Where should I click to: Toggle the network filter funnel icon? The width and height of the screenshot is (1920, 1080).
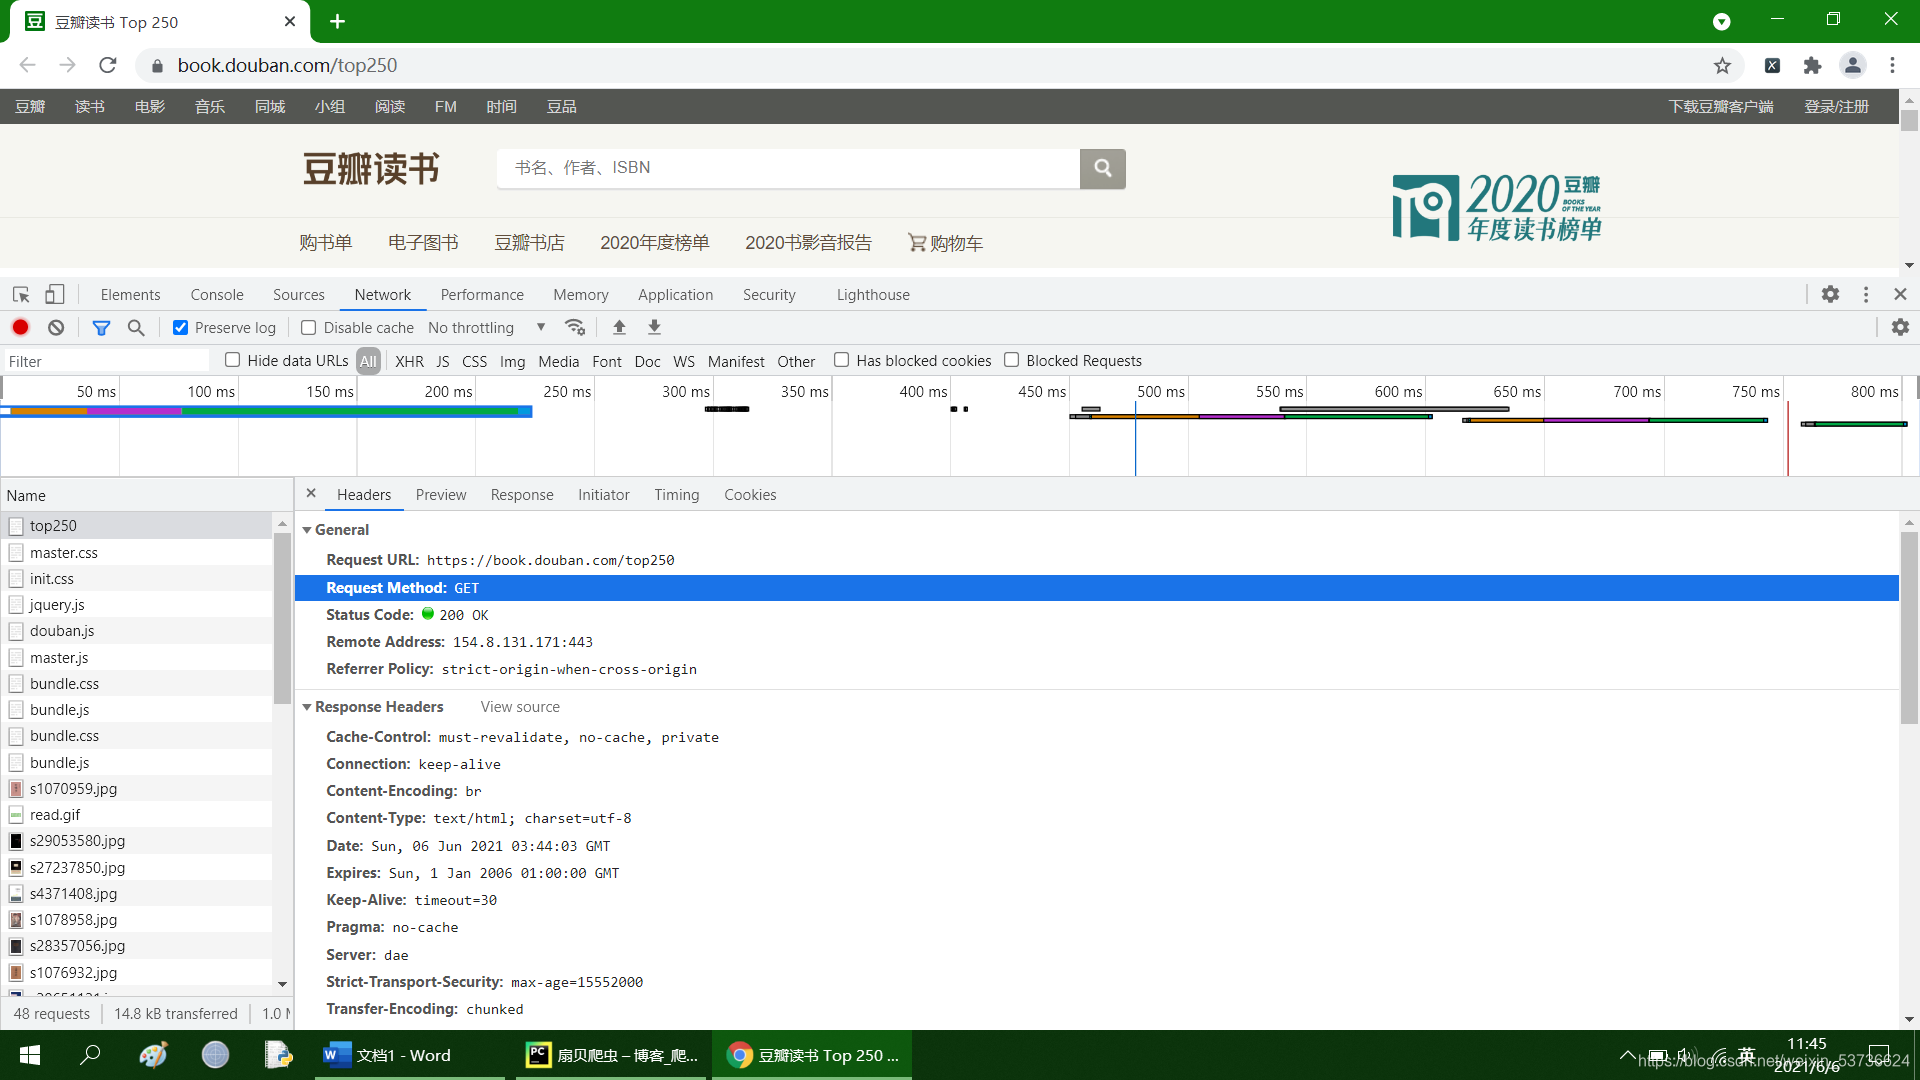coord(101,327)
